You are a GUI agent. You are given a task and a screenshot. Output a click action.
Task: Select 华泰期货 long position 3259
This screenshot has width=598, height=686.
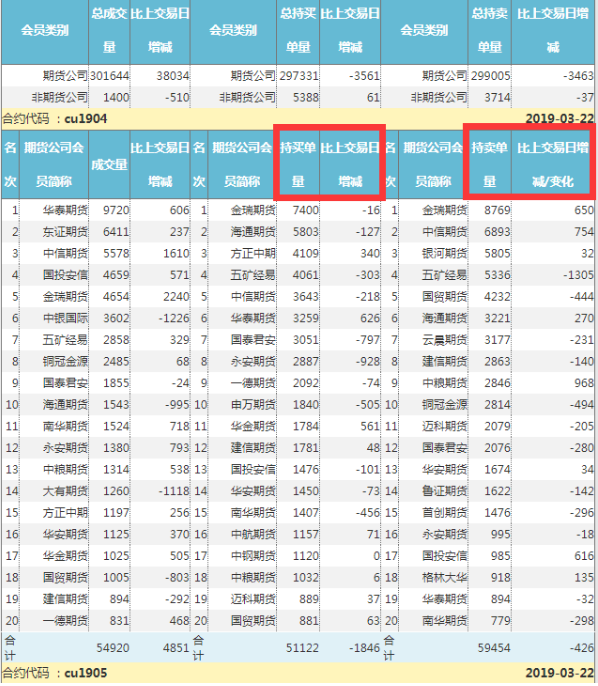306,318
